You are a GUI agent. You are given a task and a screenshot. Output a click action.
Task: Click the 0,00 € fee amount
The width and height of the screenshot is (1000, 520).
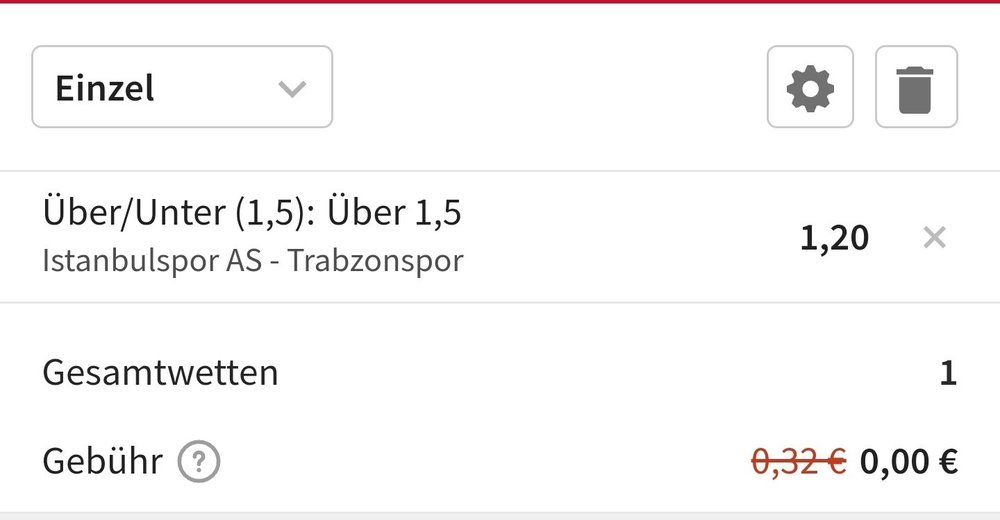(x=909, y=462)
